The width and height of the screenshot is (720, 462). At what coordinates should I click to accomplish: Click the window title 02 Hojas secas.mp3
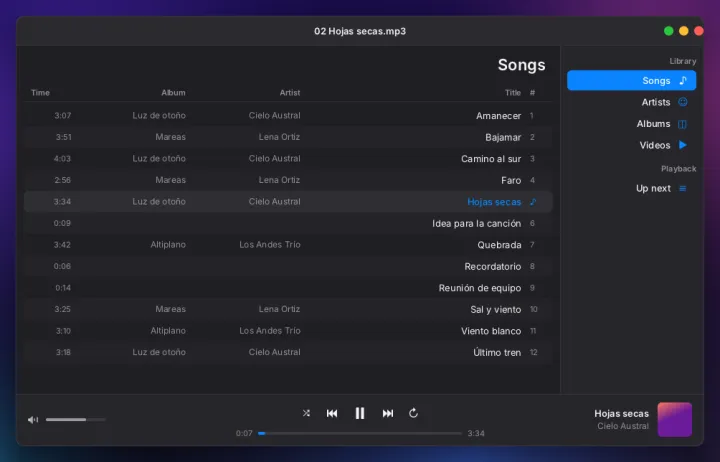tap(360, 31)
